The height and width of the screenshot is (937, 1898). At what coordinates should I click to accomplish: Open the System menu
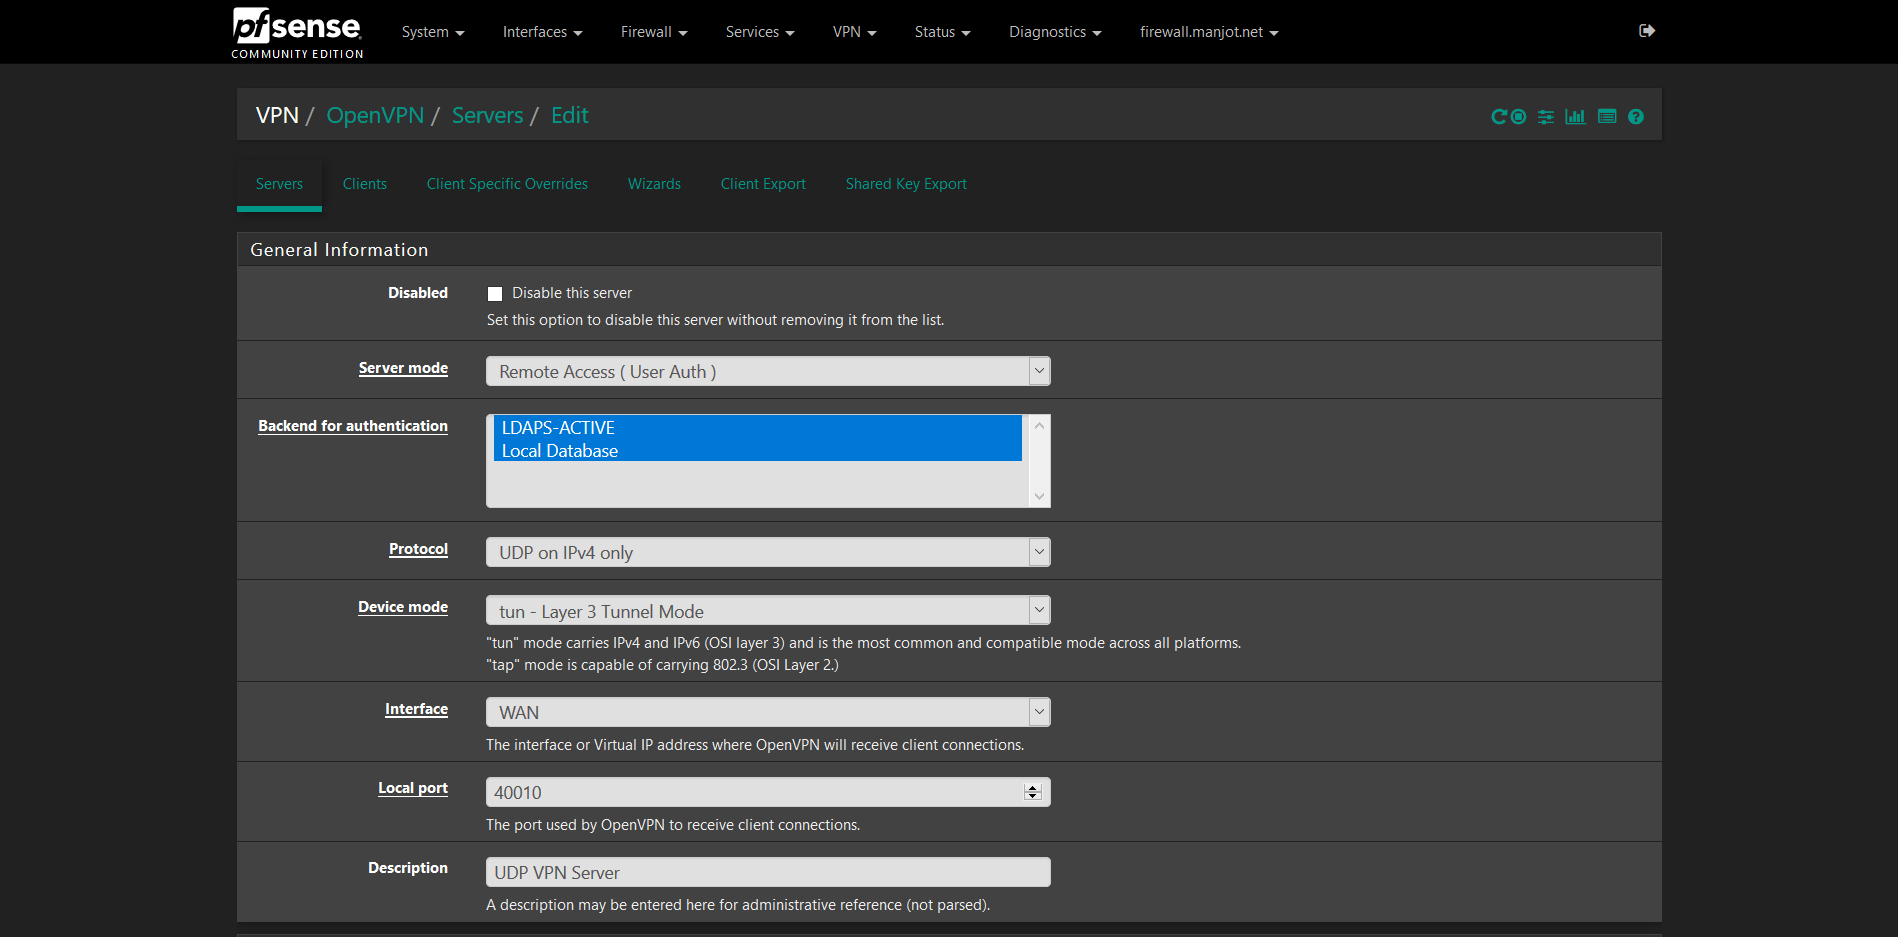pos(433,32)
